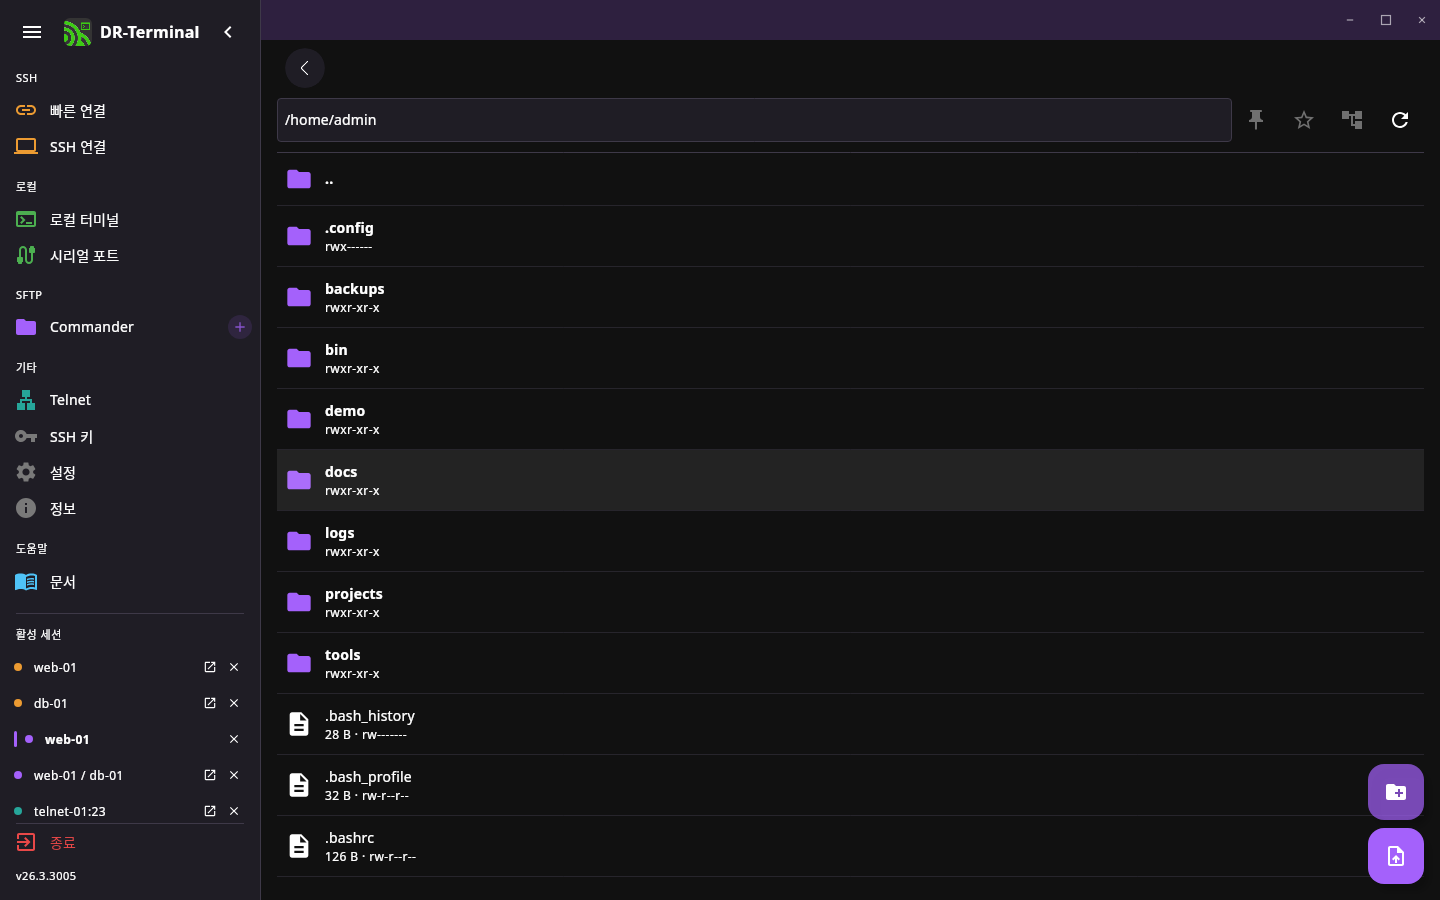1440x900 pixels.
Task: Open the hamburger menu
Action: (32, 32)
